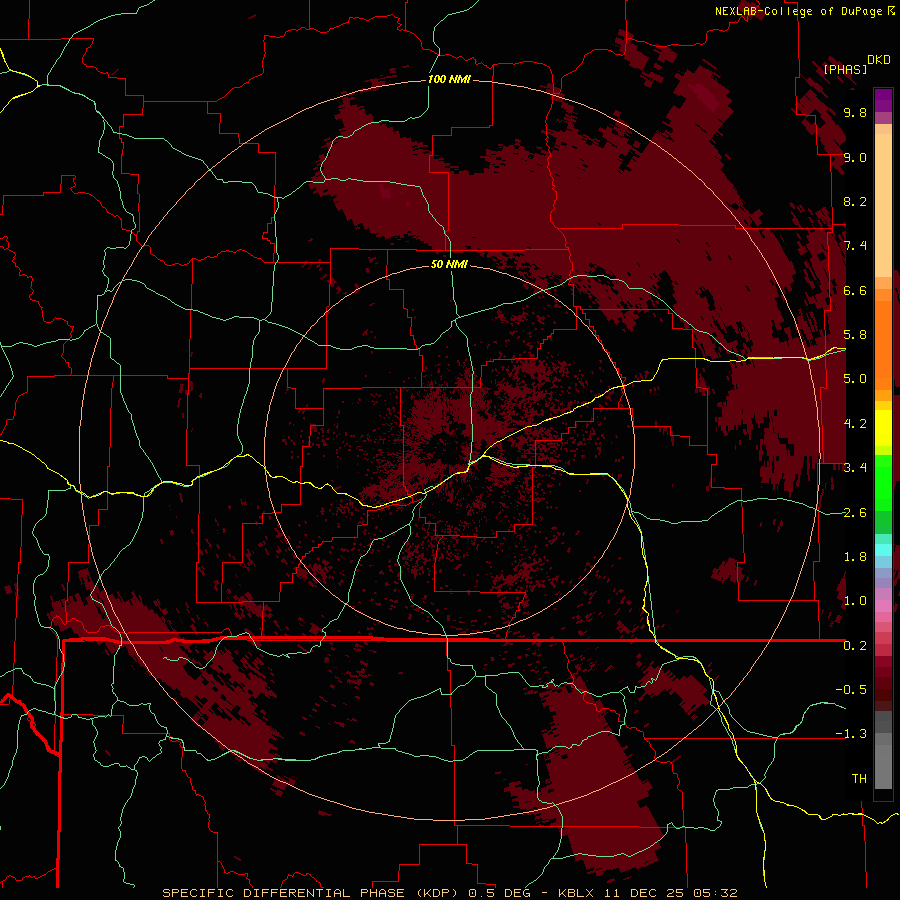Select the 1.8 legend value
Screen dimensions: 900x900
click(x=855, y=557)
